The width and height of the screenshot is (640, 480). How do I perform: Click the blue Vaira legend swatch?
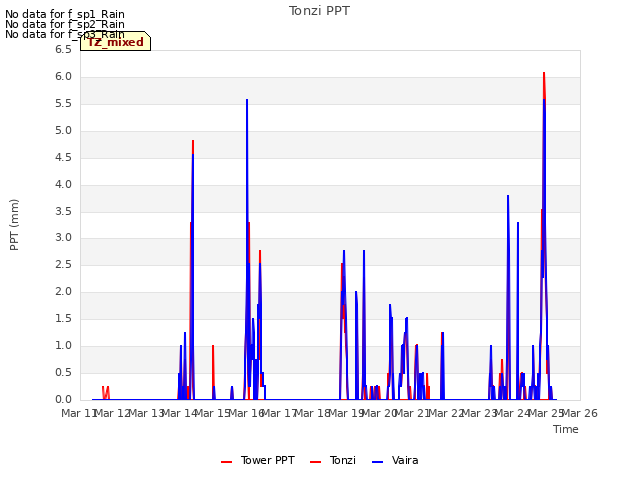click(378, 462)
